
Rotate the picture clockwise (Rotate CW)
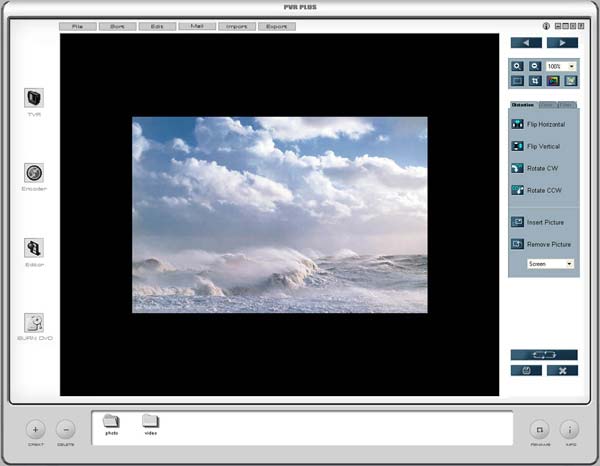(x=517, y=168)
